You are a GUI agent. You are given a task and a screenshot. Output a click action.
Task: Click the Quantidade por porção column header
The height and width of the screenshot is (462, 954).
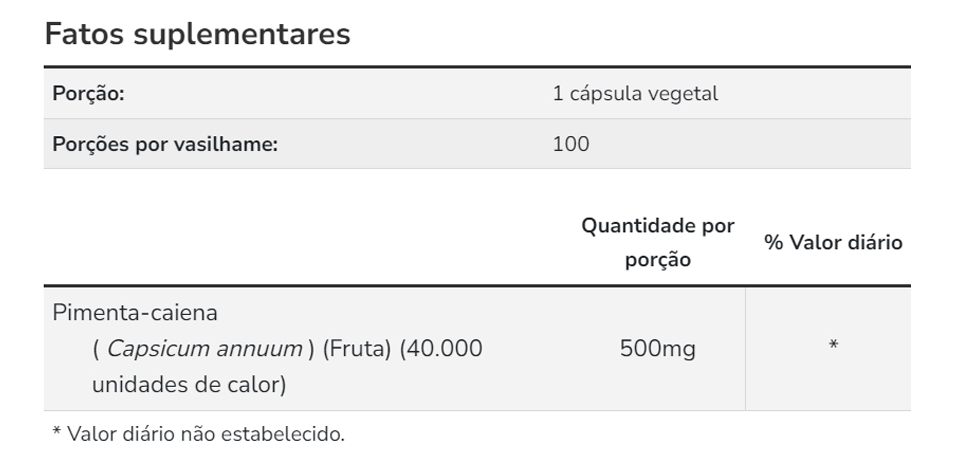658,242
